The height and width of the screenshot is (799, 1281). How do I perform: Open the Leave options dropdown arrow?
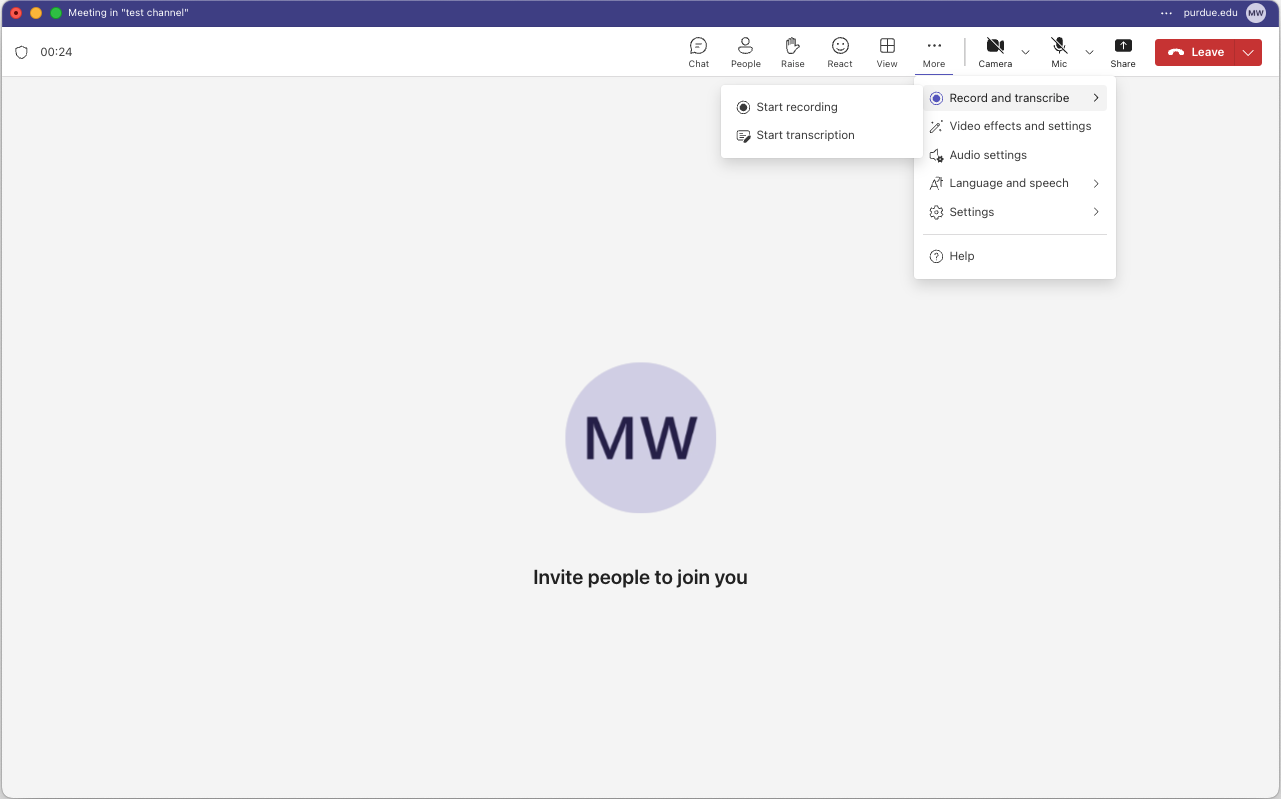(1248, 52)
